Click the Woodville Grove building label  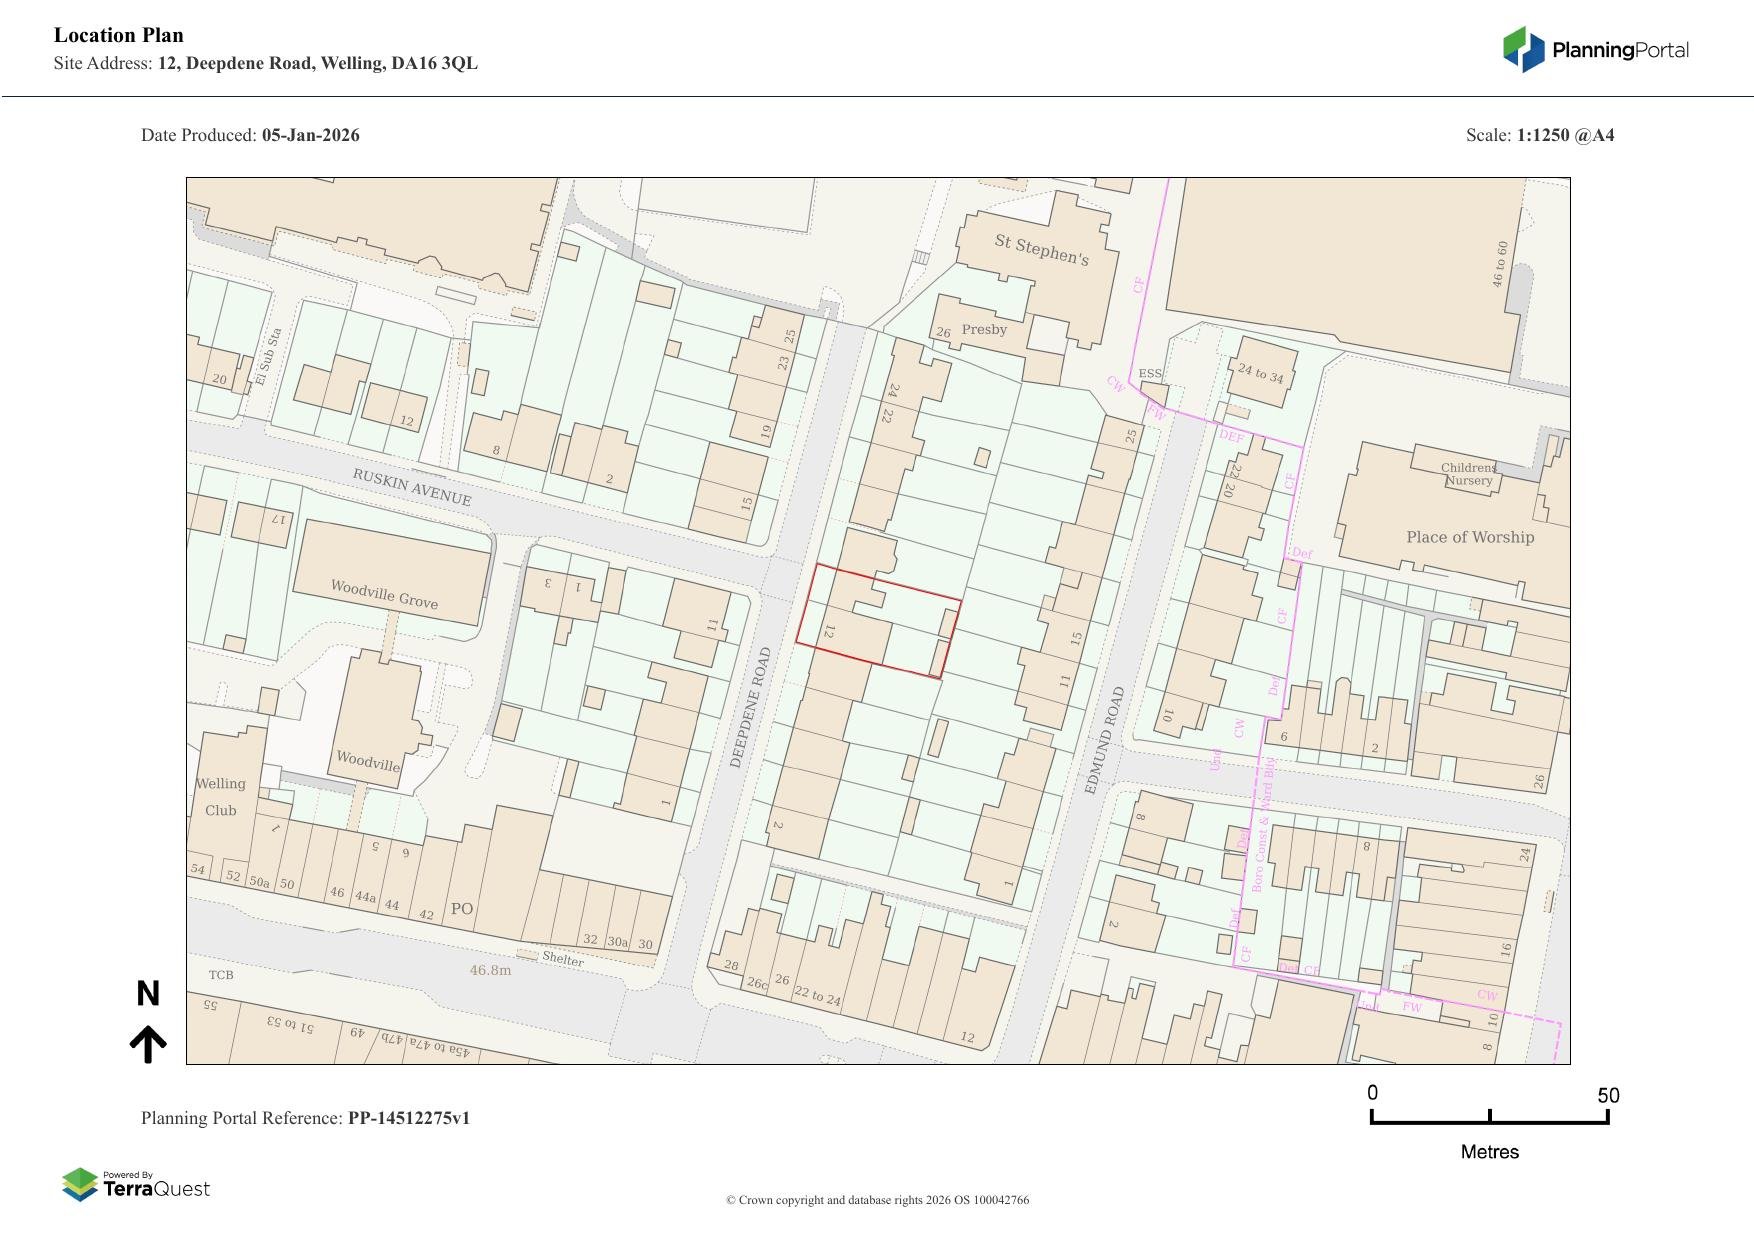[x=384, y=594]
